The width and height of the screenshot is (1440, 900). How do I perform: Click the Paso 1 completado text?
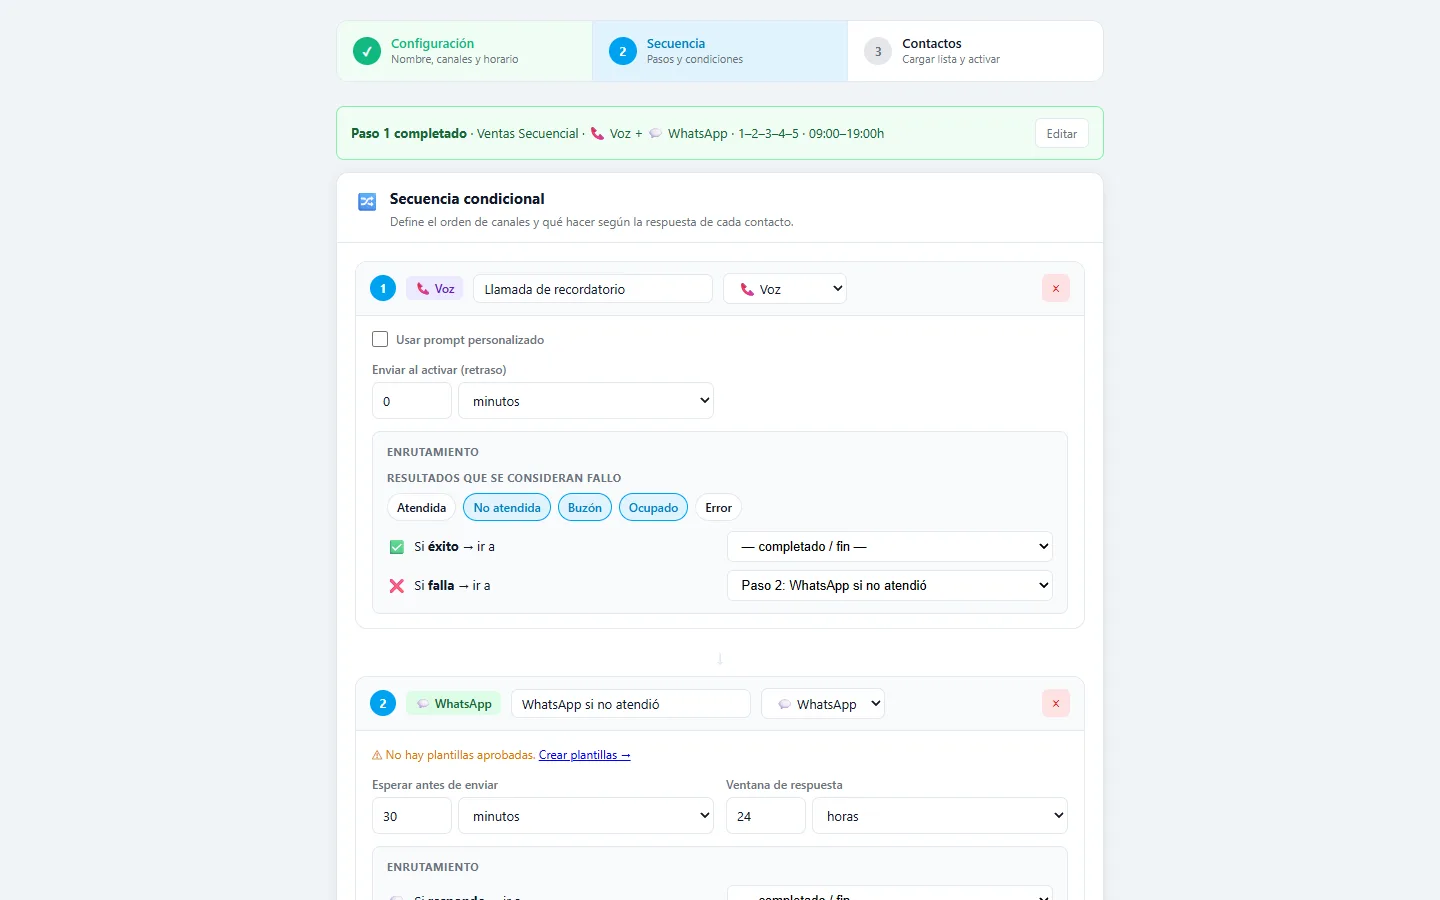pyautogui.click(x=409, y=133)
